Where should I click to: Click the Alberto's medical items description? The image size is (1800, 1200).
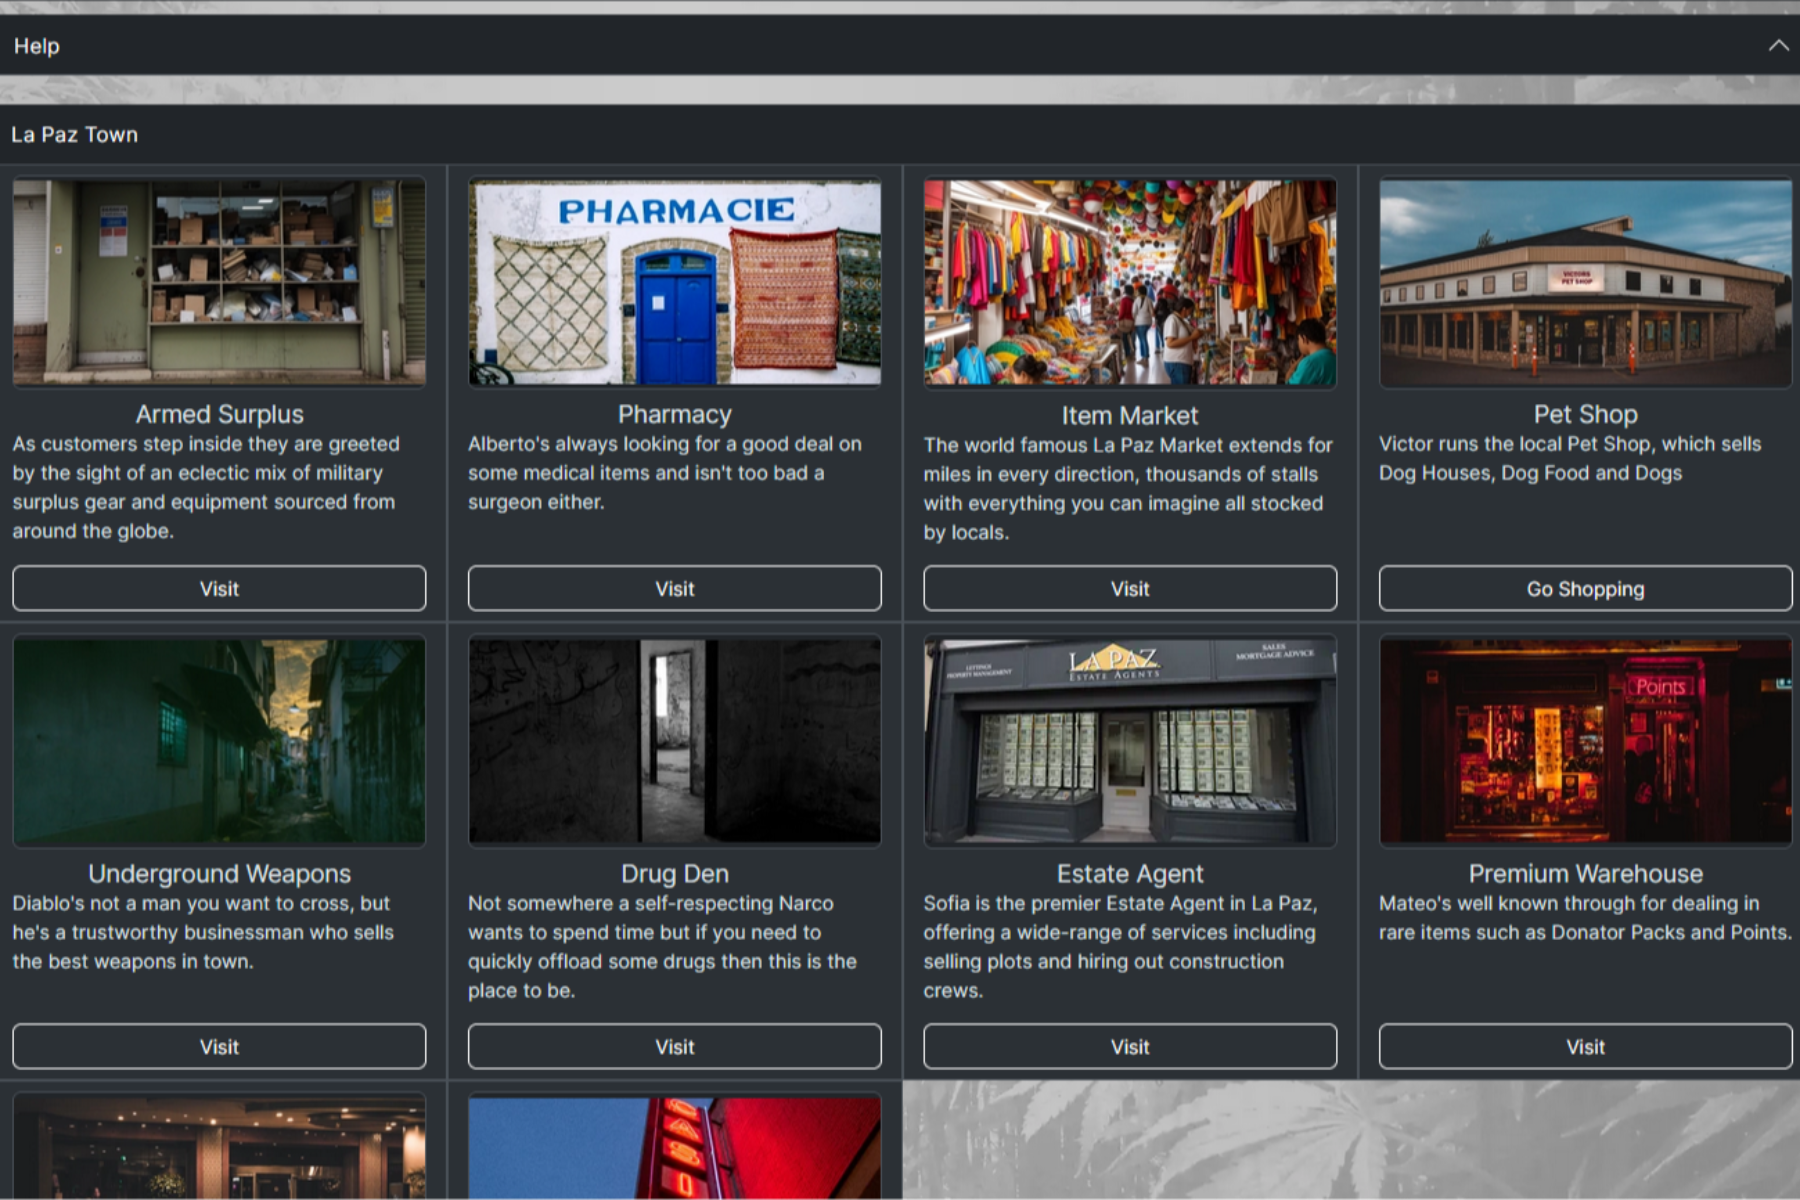pyautogui.click(x=665, y=473)
